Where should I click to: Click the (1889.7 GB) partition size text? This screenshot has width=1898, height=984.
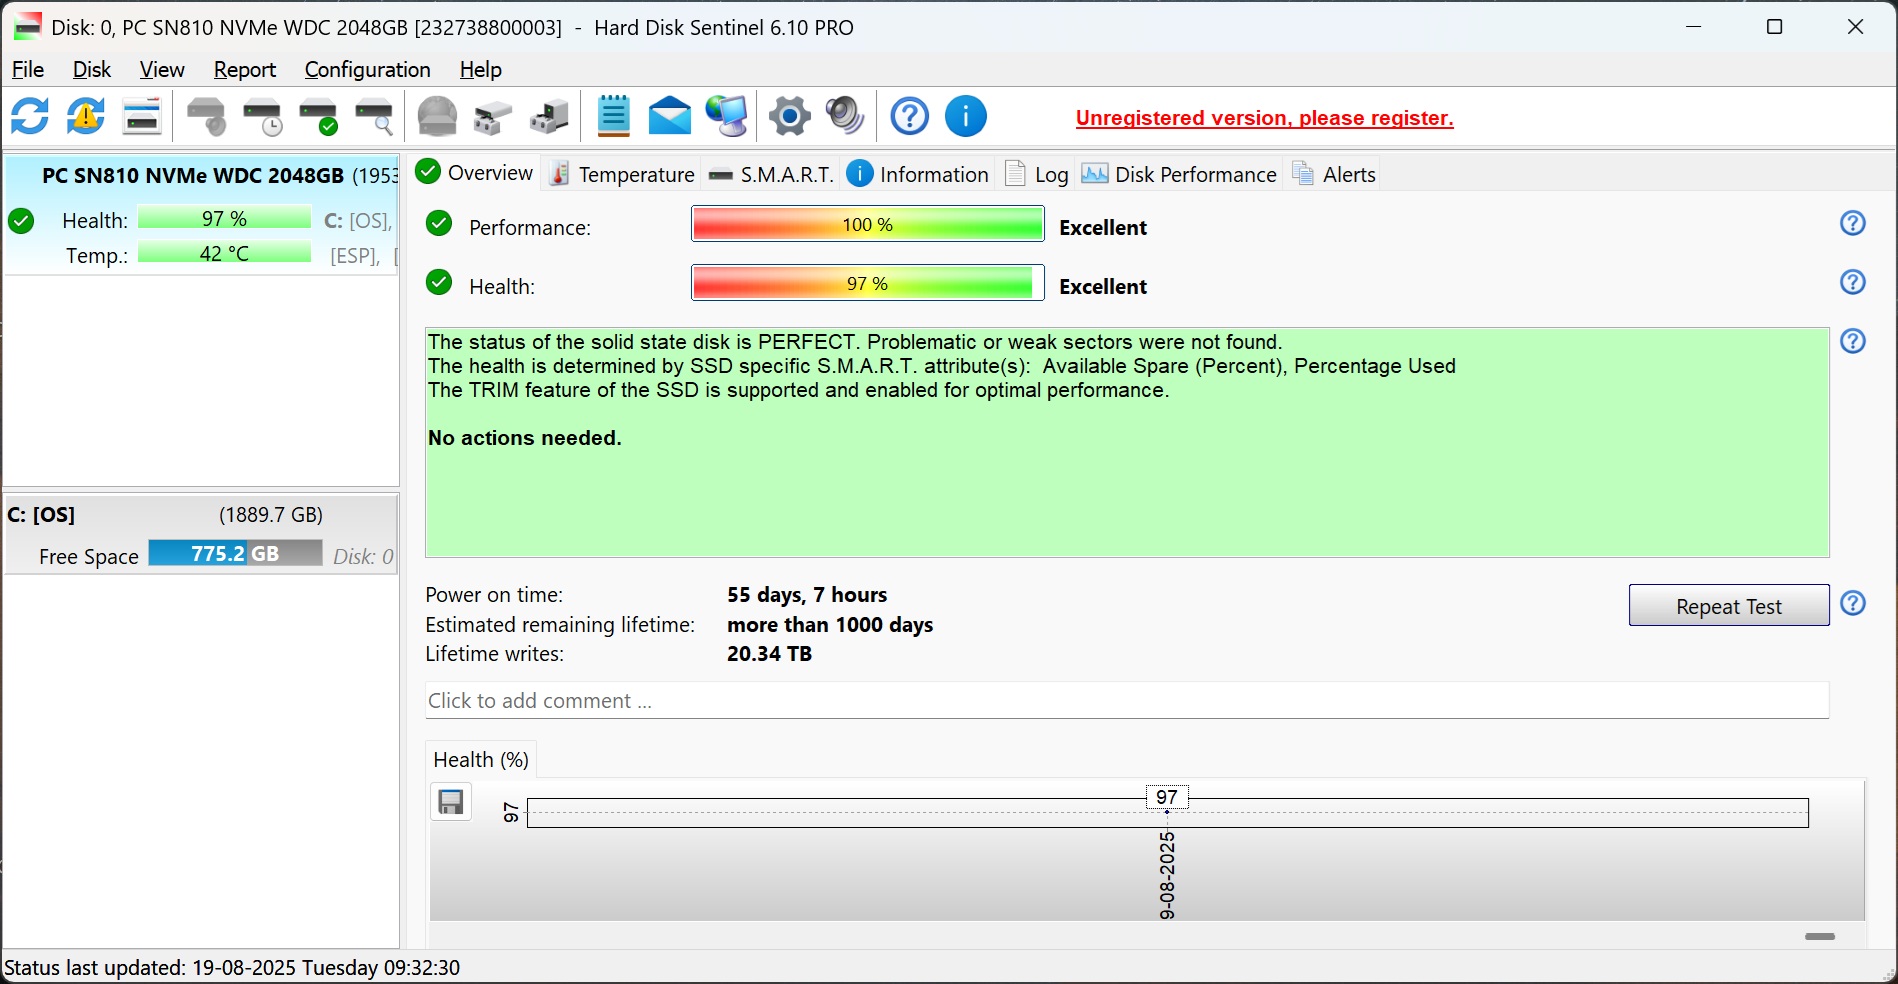271,515
